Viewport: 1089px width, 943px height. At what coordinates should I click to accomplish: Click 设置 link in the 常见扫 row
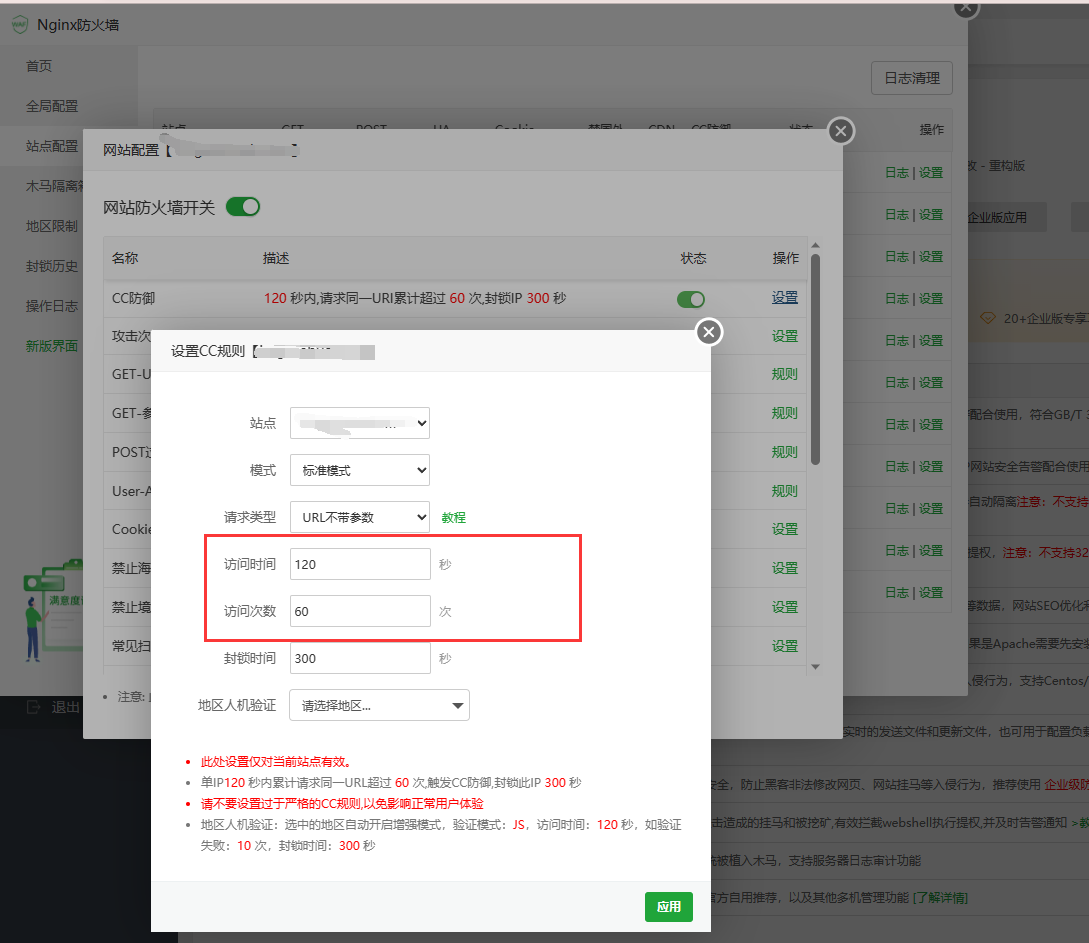pyautogui.click(x=785, y=646)
